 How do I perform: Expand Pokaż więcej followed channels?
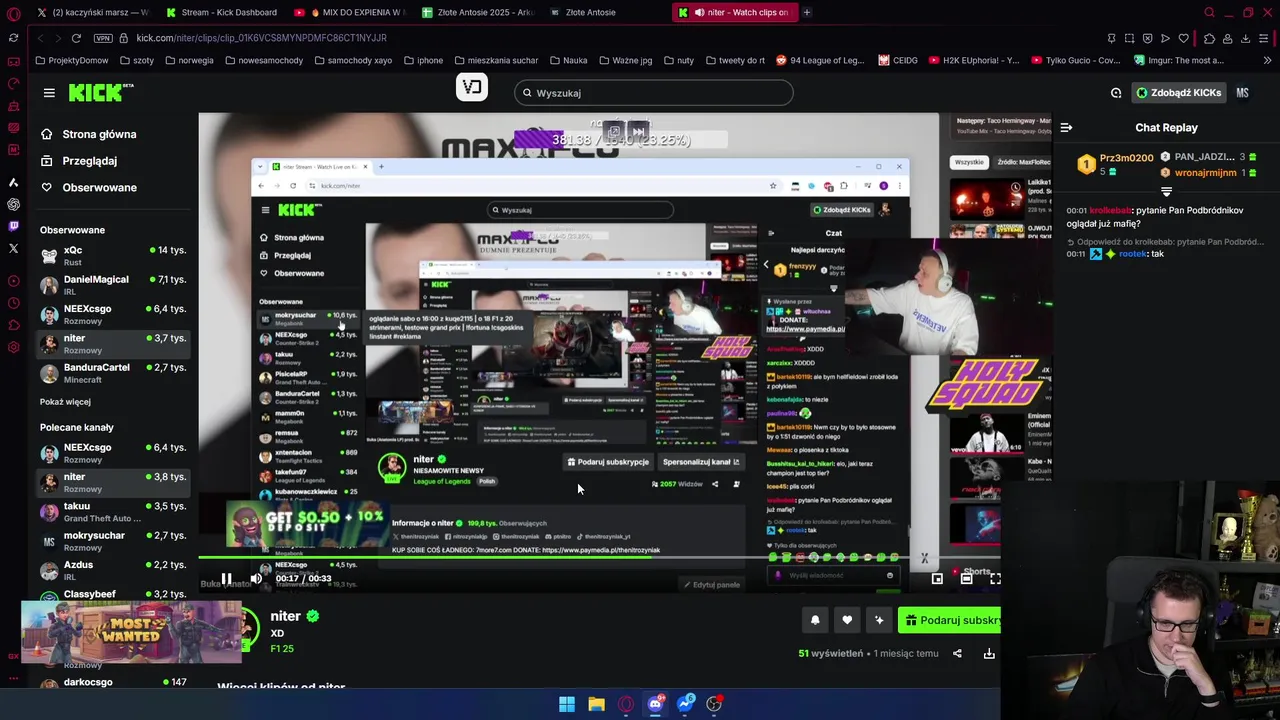[65, 402]
